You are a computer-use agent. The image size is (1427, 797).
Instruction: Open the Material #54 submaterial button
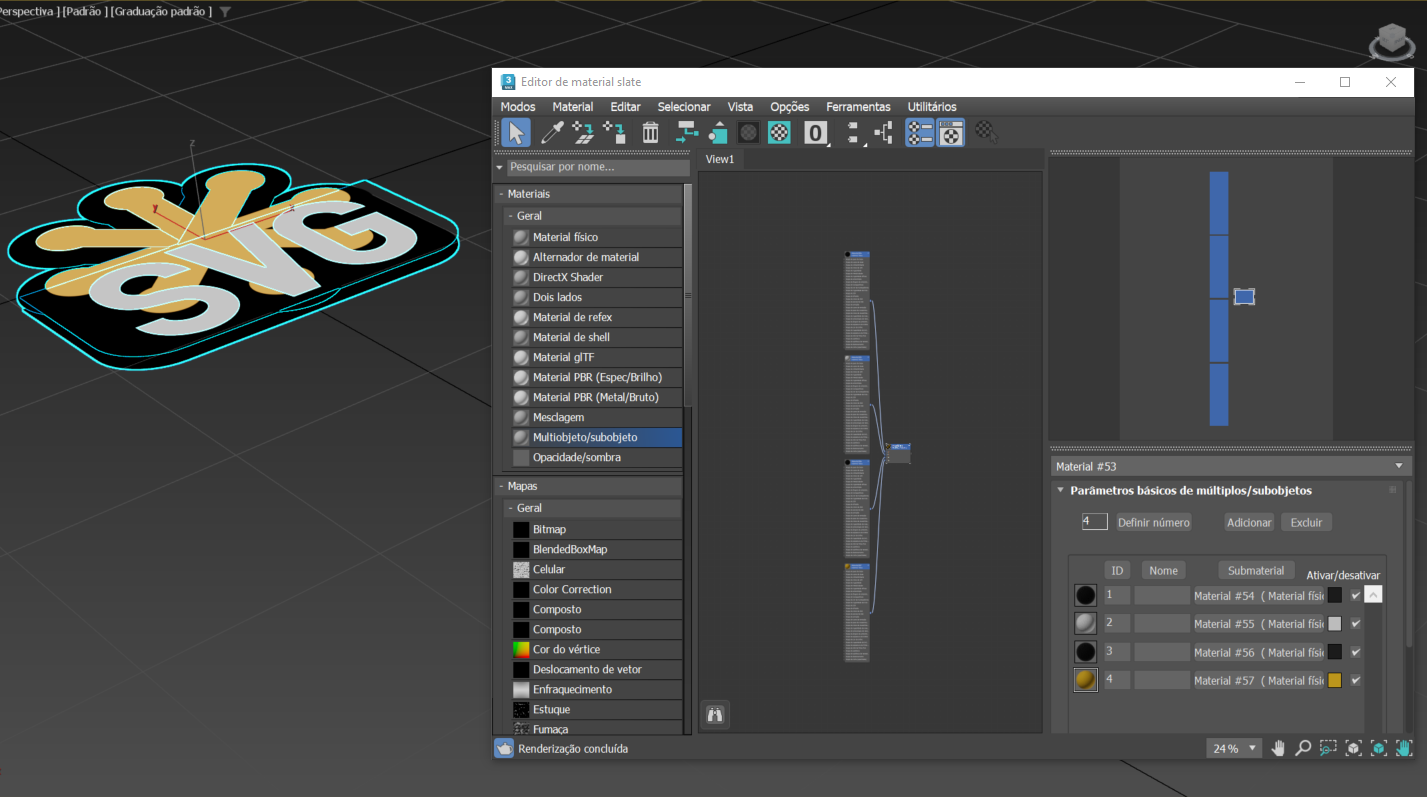click(1258, 595)
